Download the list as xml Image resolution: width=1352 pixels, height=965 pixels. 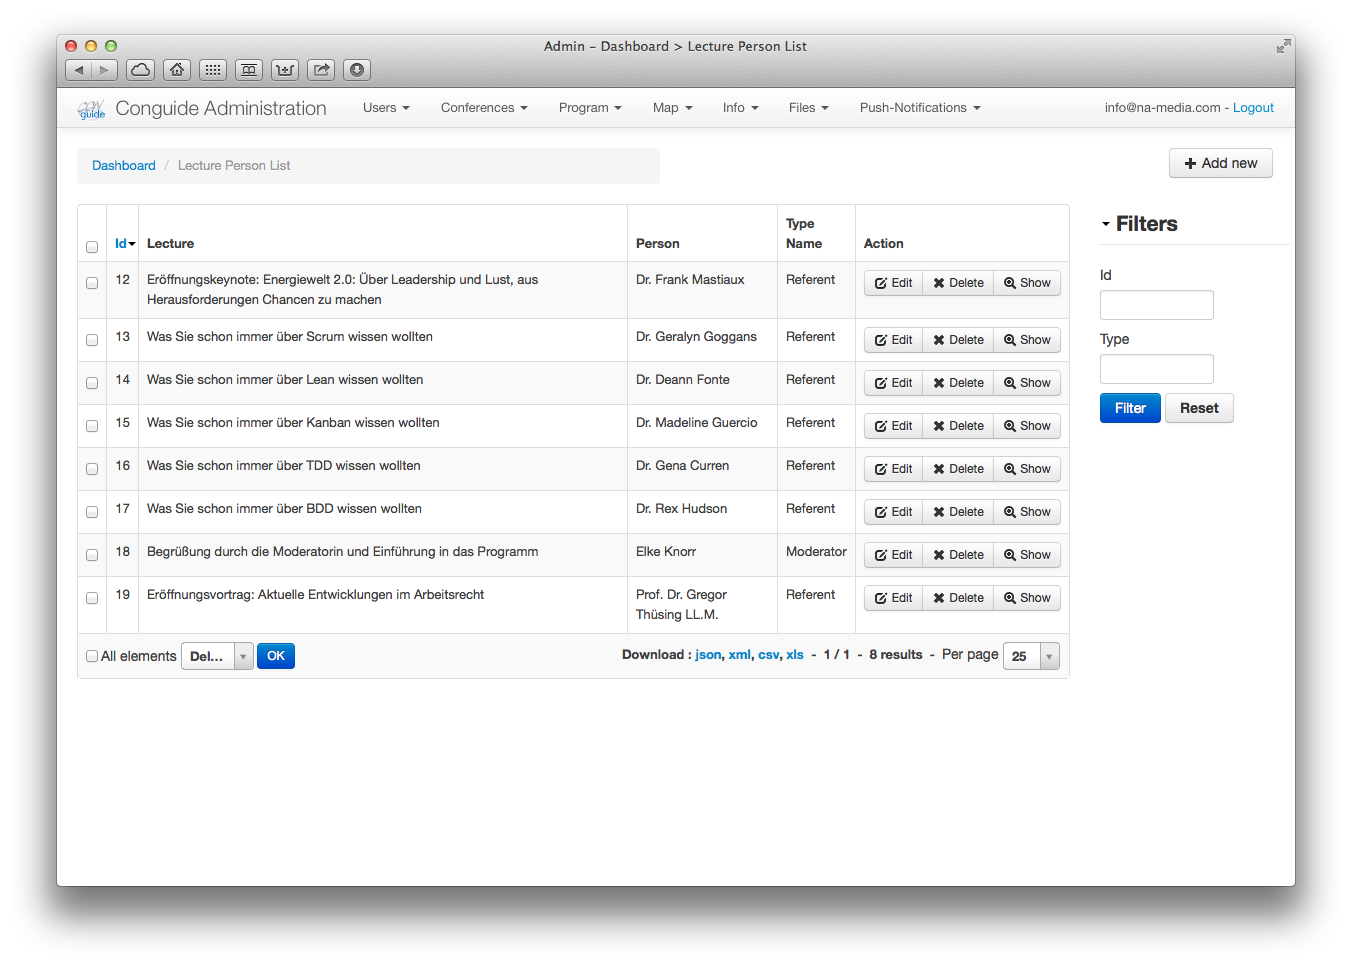click(739, 655)
